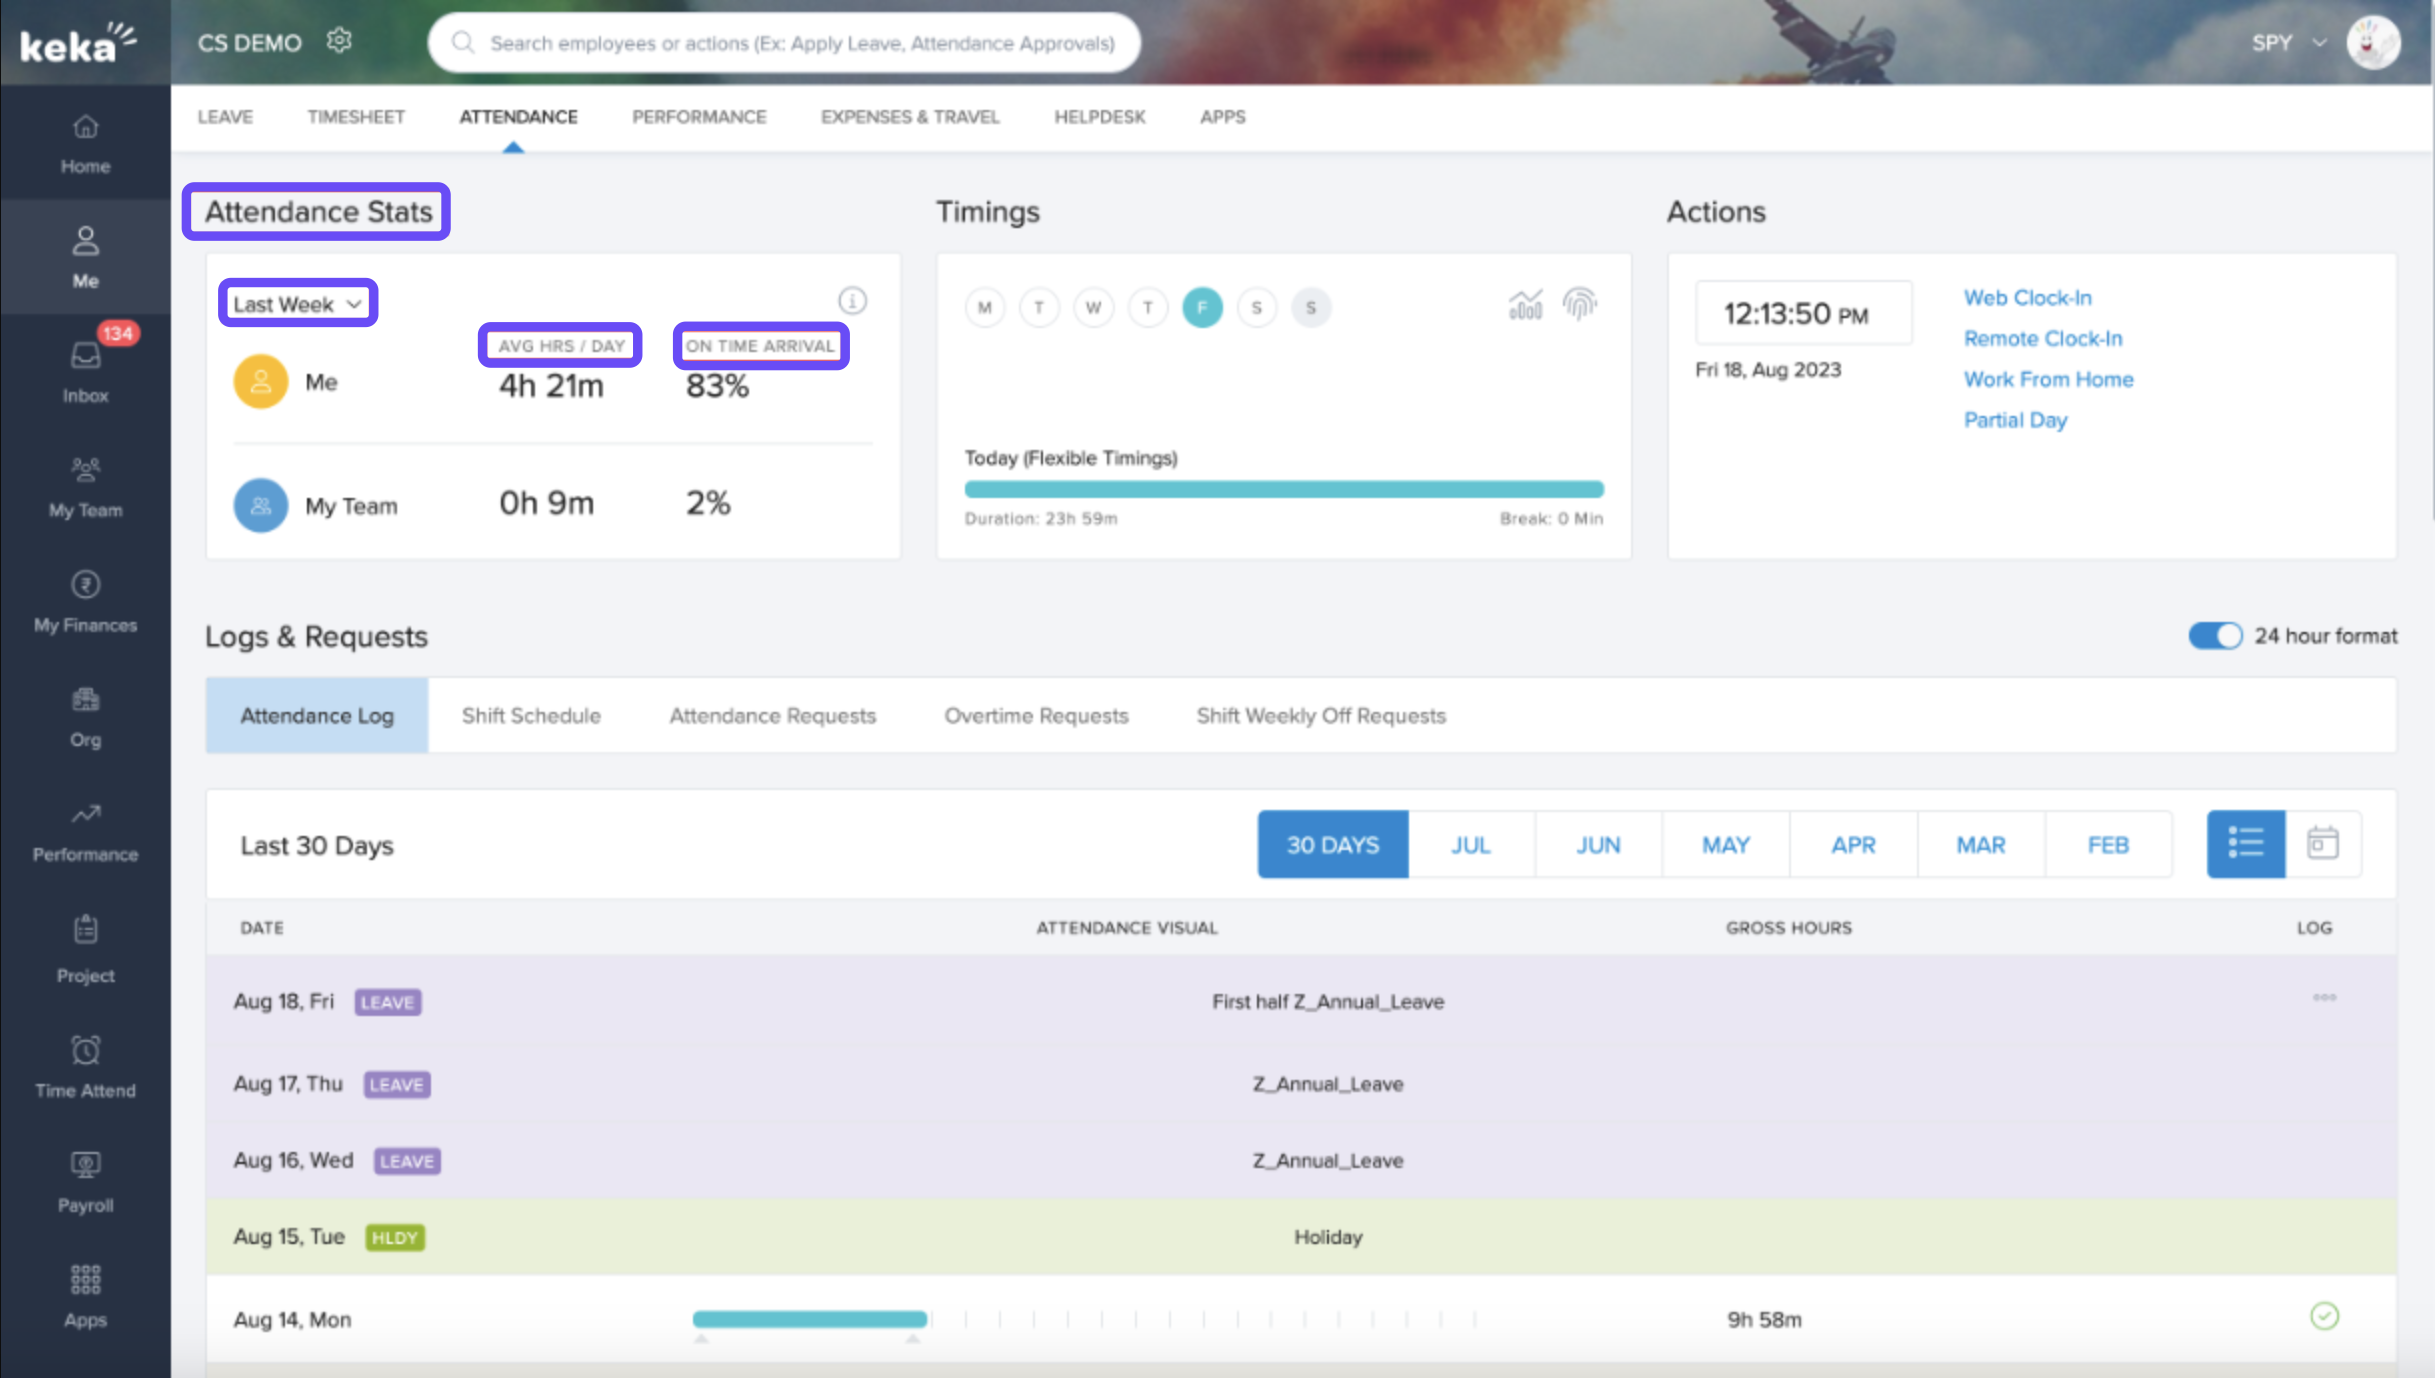Click the My Finances rupee icon

click(x=85, y=584)
